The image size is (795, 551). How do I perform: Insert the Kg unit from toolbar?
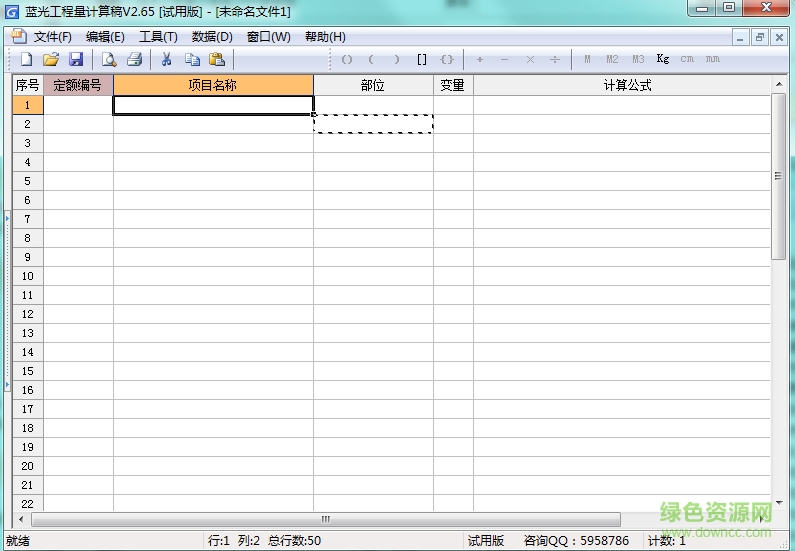[662, 60]
